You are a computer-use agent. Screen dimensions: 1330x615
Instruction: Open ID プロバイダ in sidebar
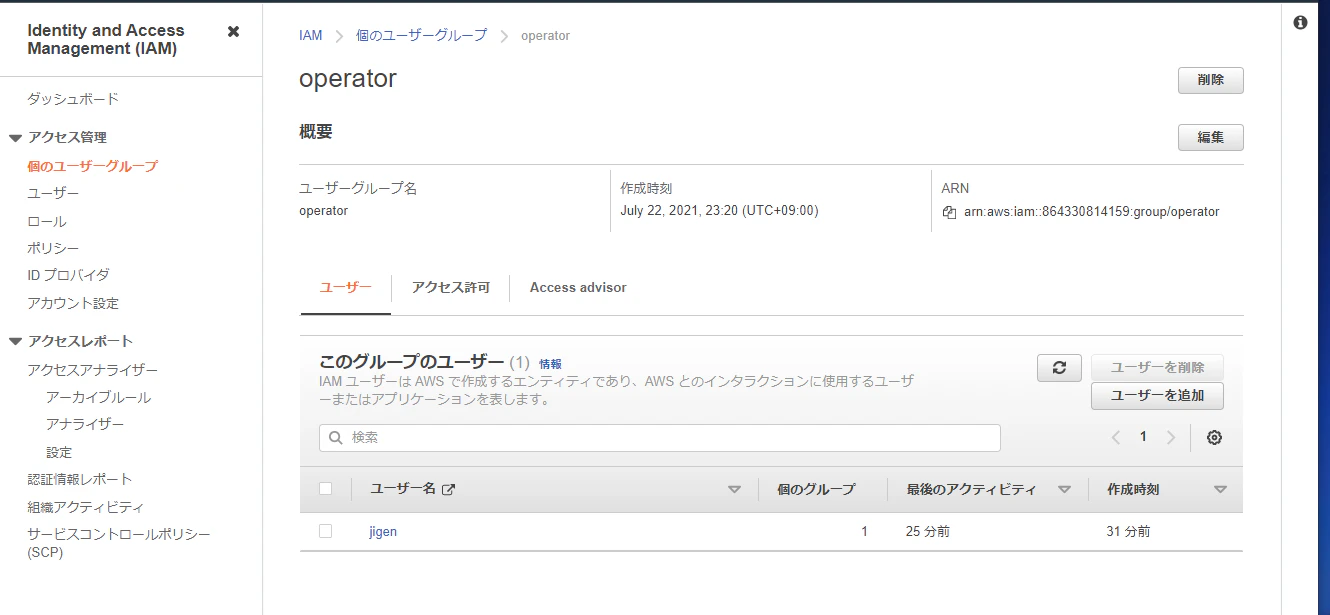68,275
